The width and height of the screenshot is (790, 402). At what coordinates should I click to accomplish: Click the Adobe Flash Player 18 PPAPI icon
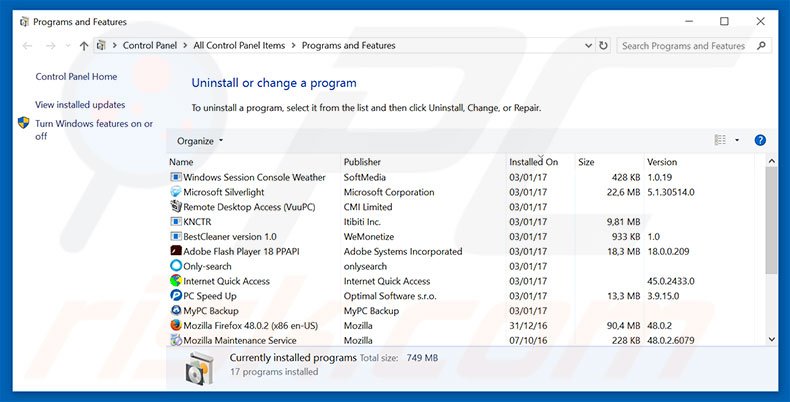coord(176,251)
